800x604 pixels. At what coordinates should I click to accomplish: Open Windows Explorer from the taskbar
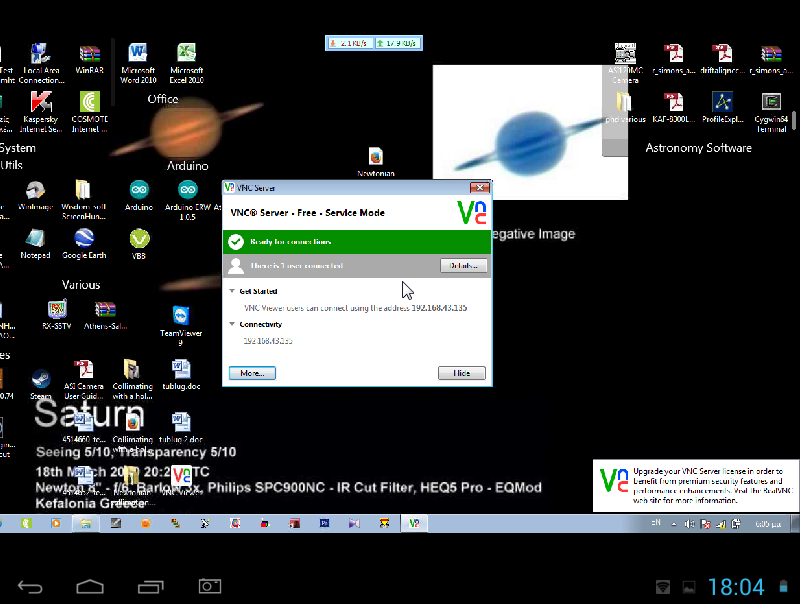[86, 523]
